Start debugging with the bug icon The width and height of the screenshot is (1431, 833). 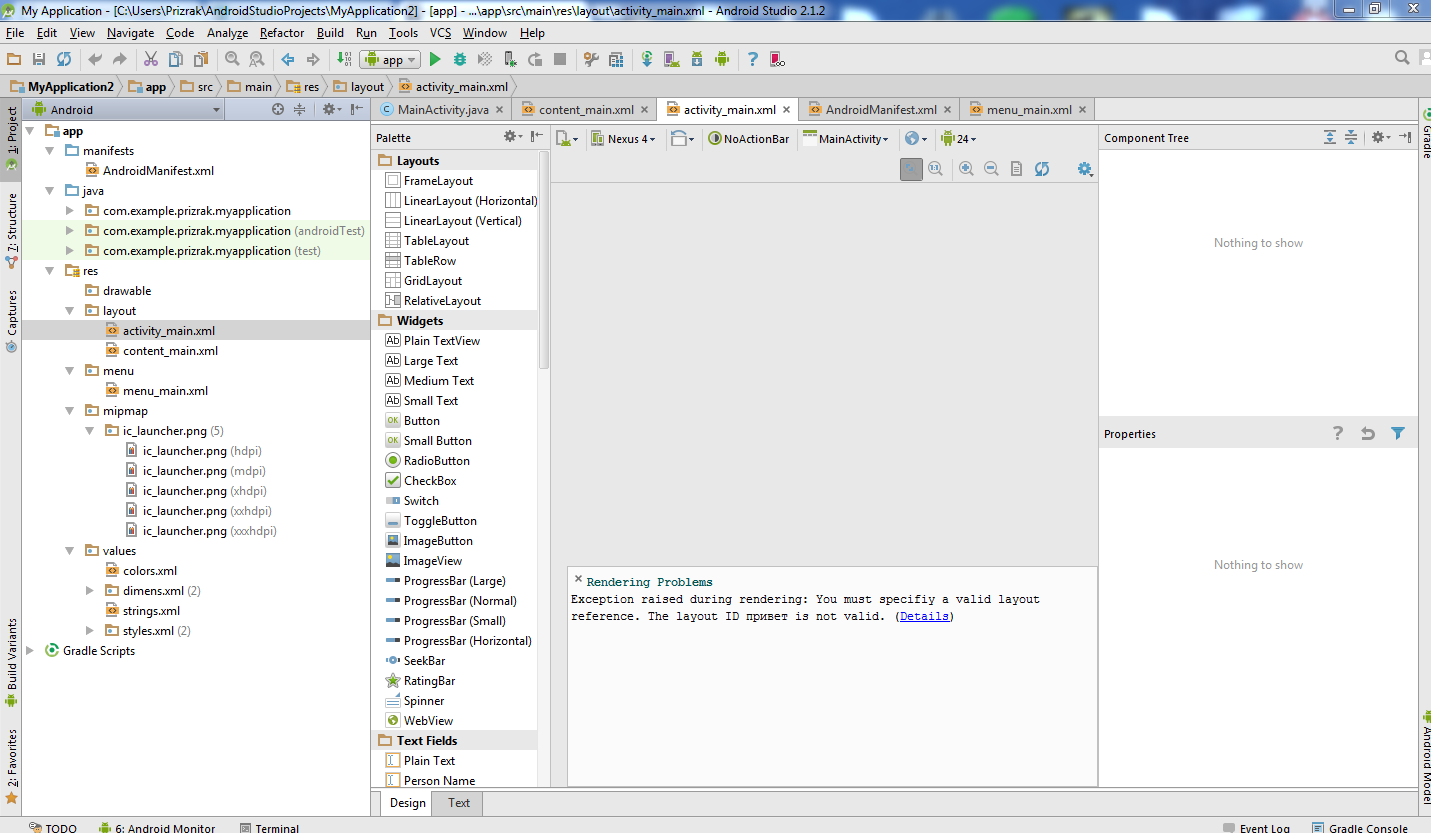pos(460,59)
